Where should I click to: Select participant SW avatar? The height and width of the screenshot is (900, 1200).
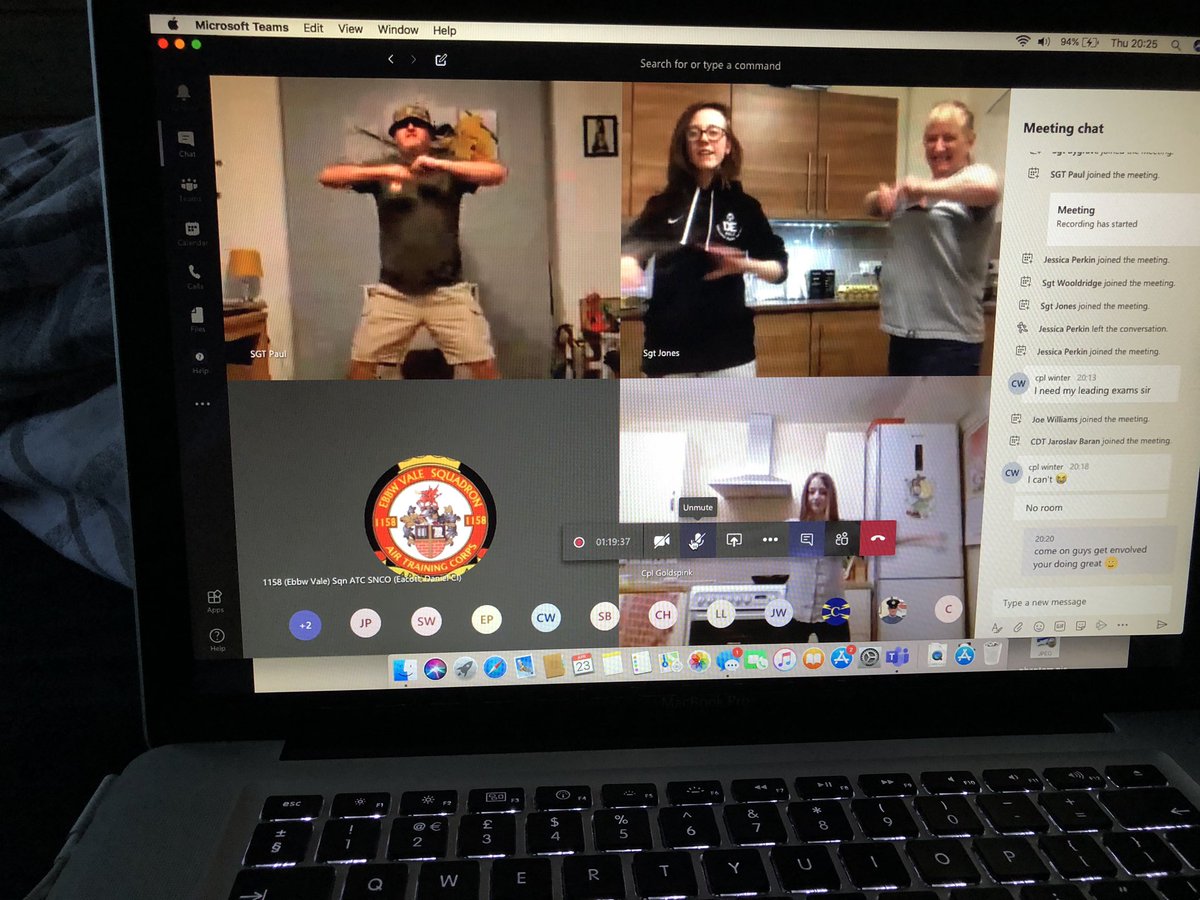pos(426,622)
